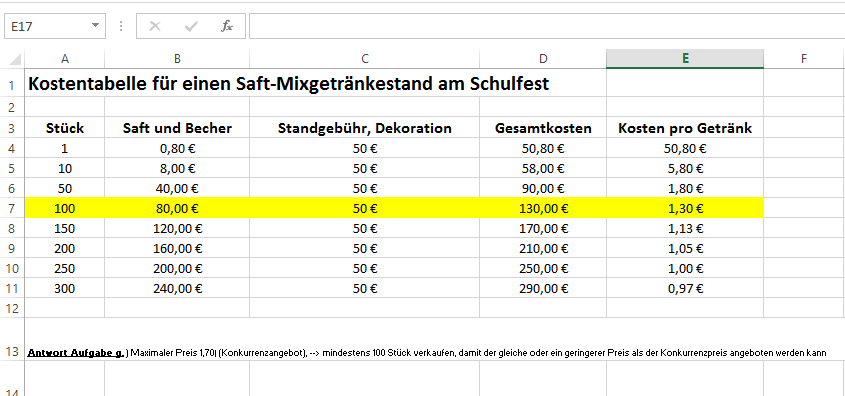Select column B header
The height and width of the screenshot is (396, 845).
coord(177,59)
